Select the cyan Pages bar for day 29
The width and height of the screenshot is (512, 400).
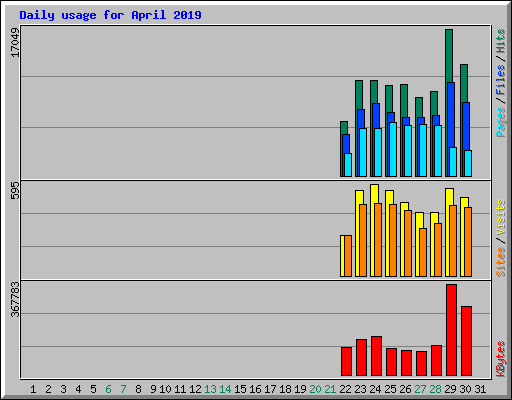click(x=453, y=162)
